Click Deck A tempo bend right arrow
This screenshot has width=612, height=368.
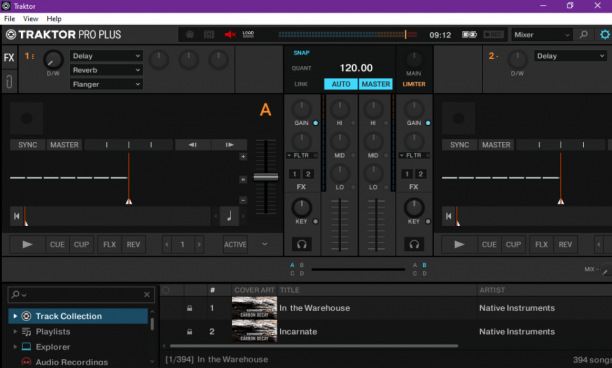[x=230, y=145]
